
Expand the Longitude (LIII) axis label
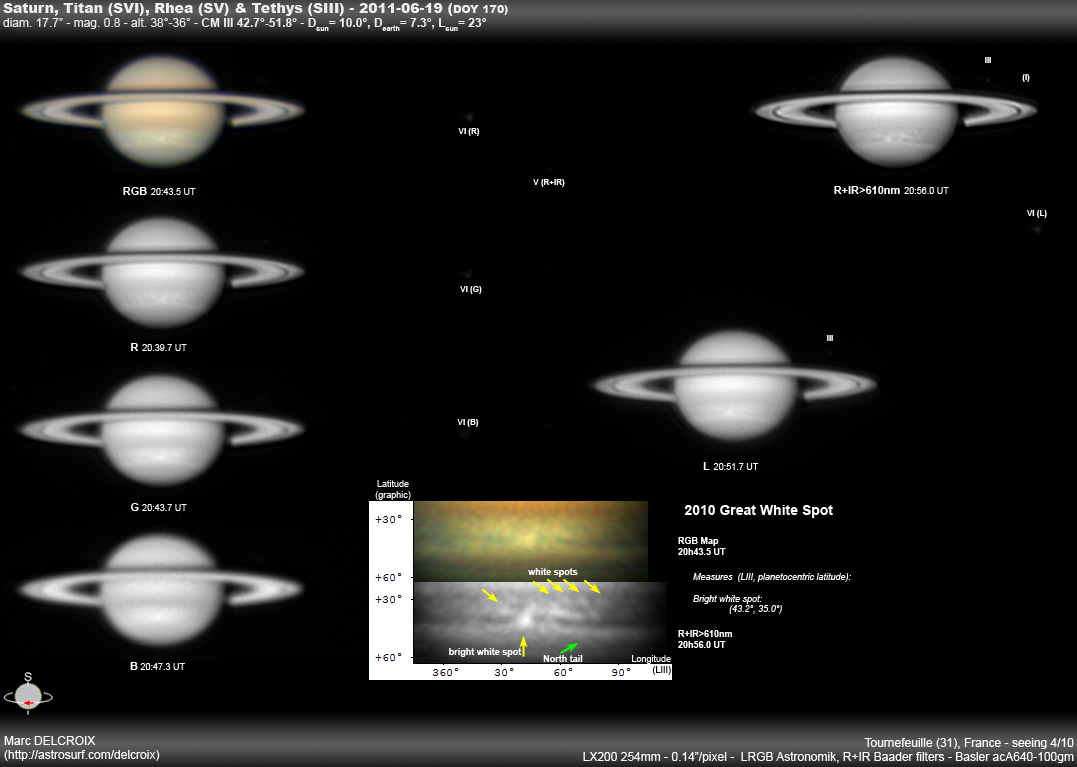(x=650, y=663)
